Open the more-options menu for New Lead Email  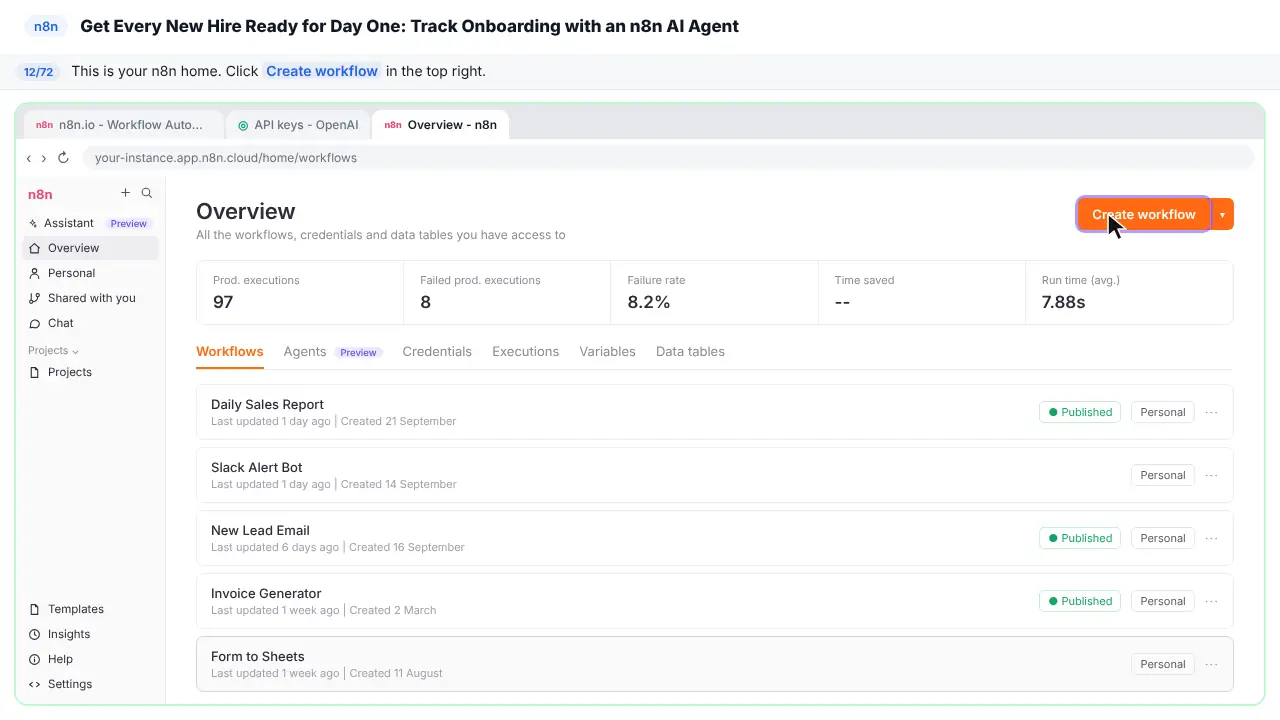(x=1211, y=538)
